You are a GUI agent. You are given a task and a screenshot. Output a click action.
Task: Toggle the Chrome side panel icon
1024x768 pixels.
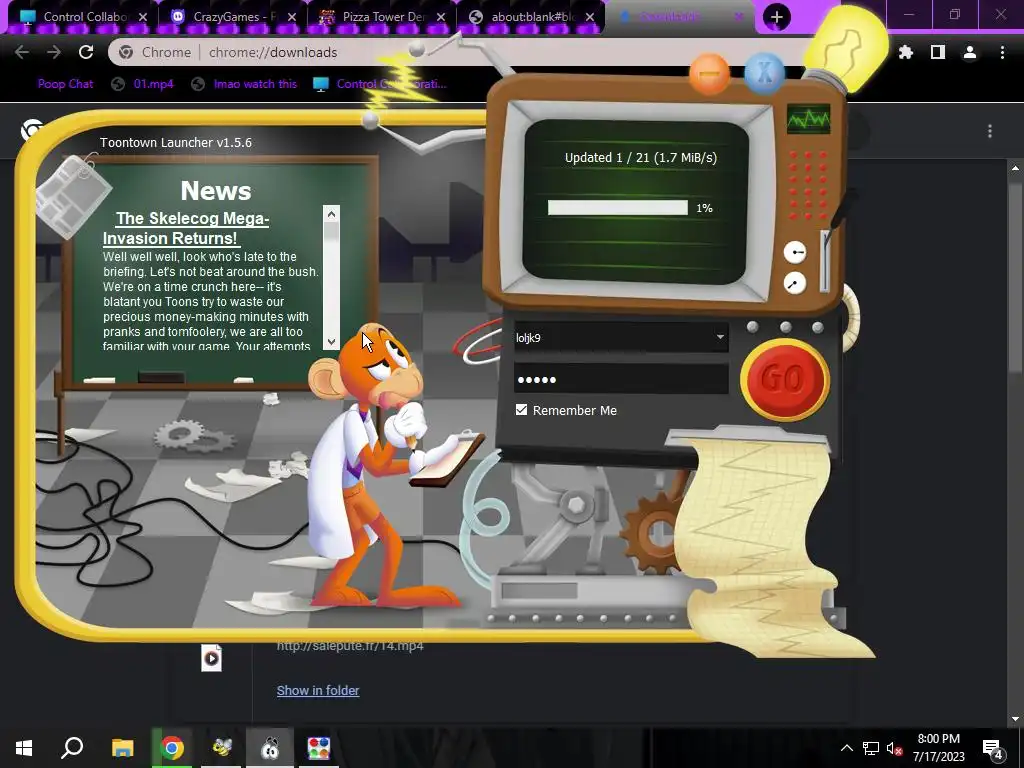point(938,52)
